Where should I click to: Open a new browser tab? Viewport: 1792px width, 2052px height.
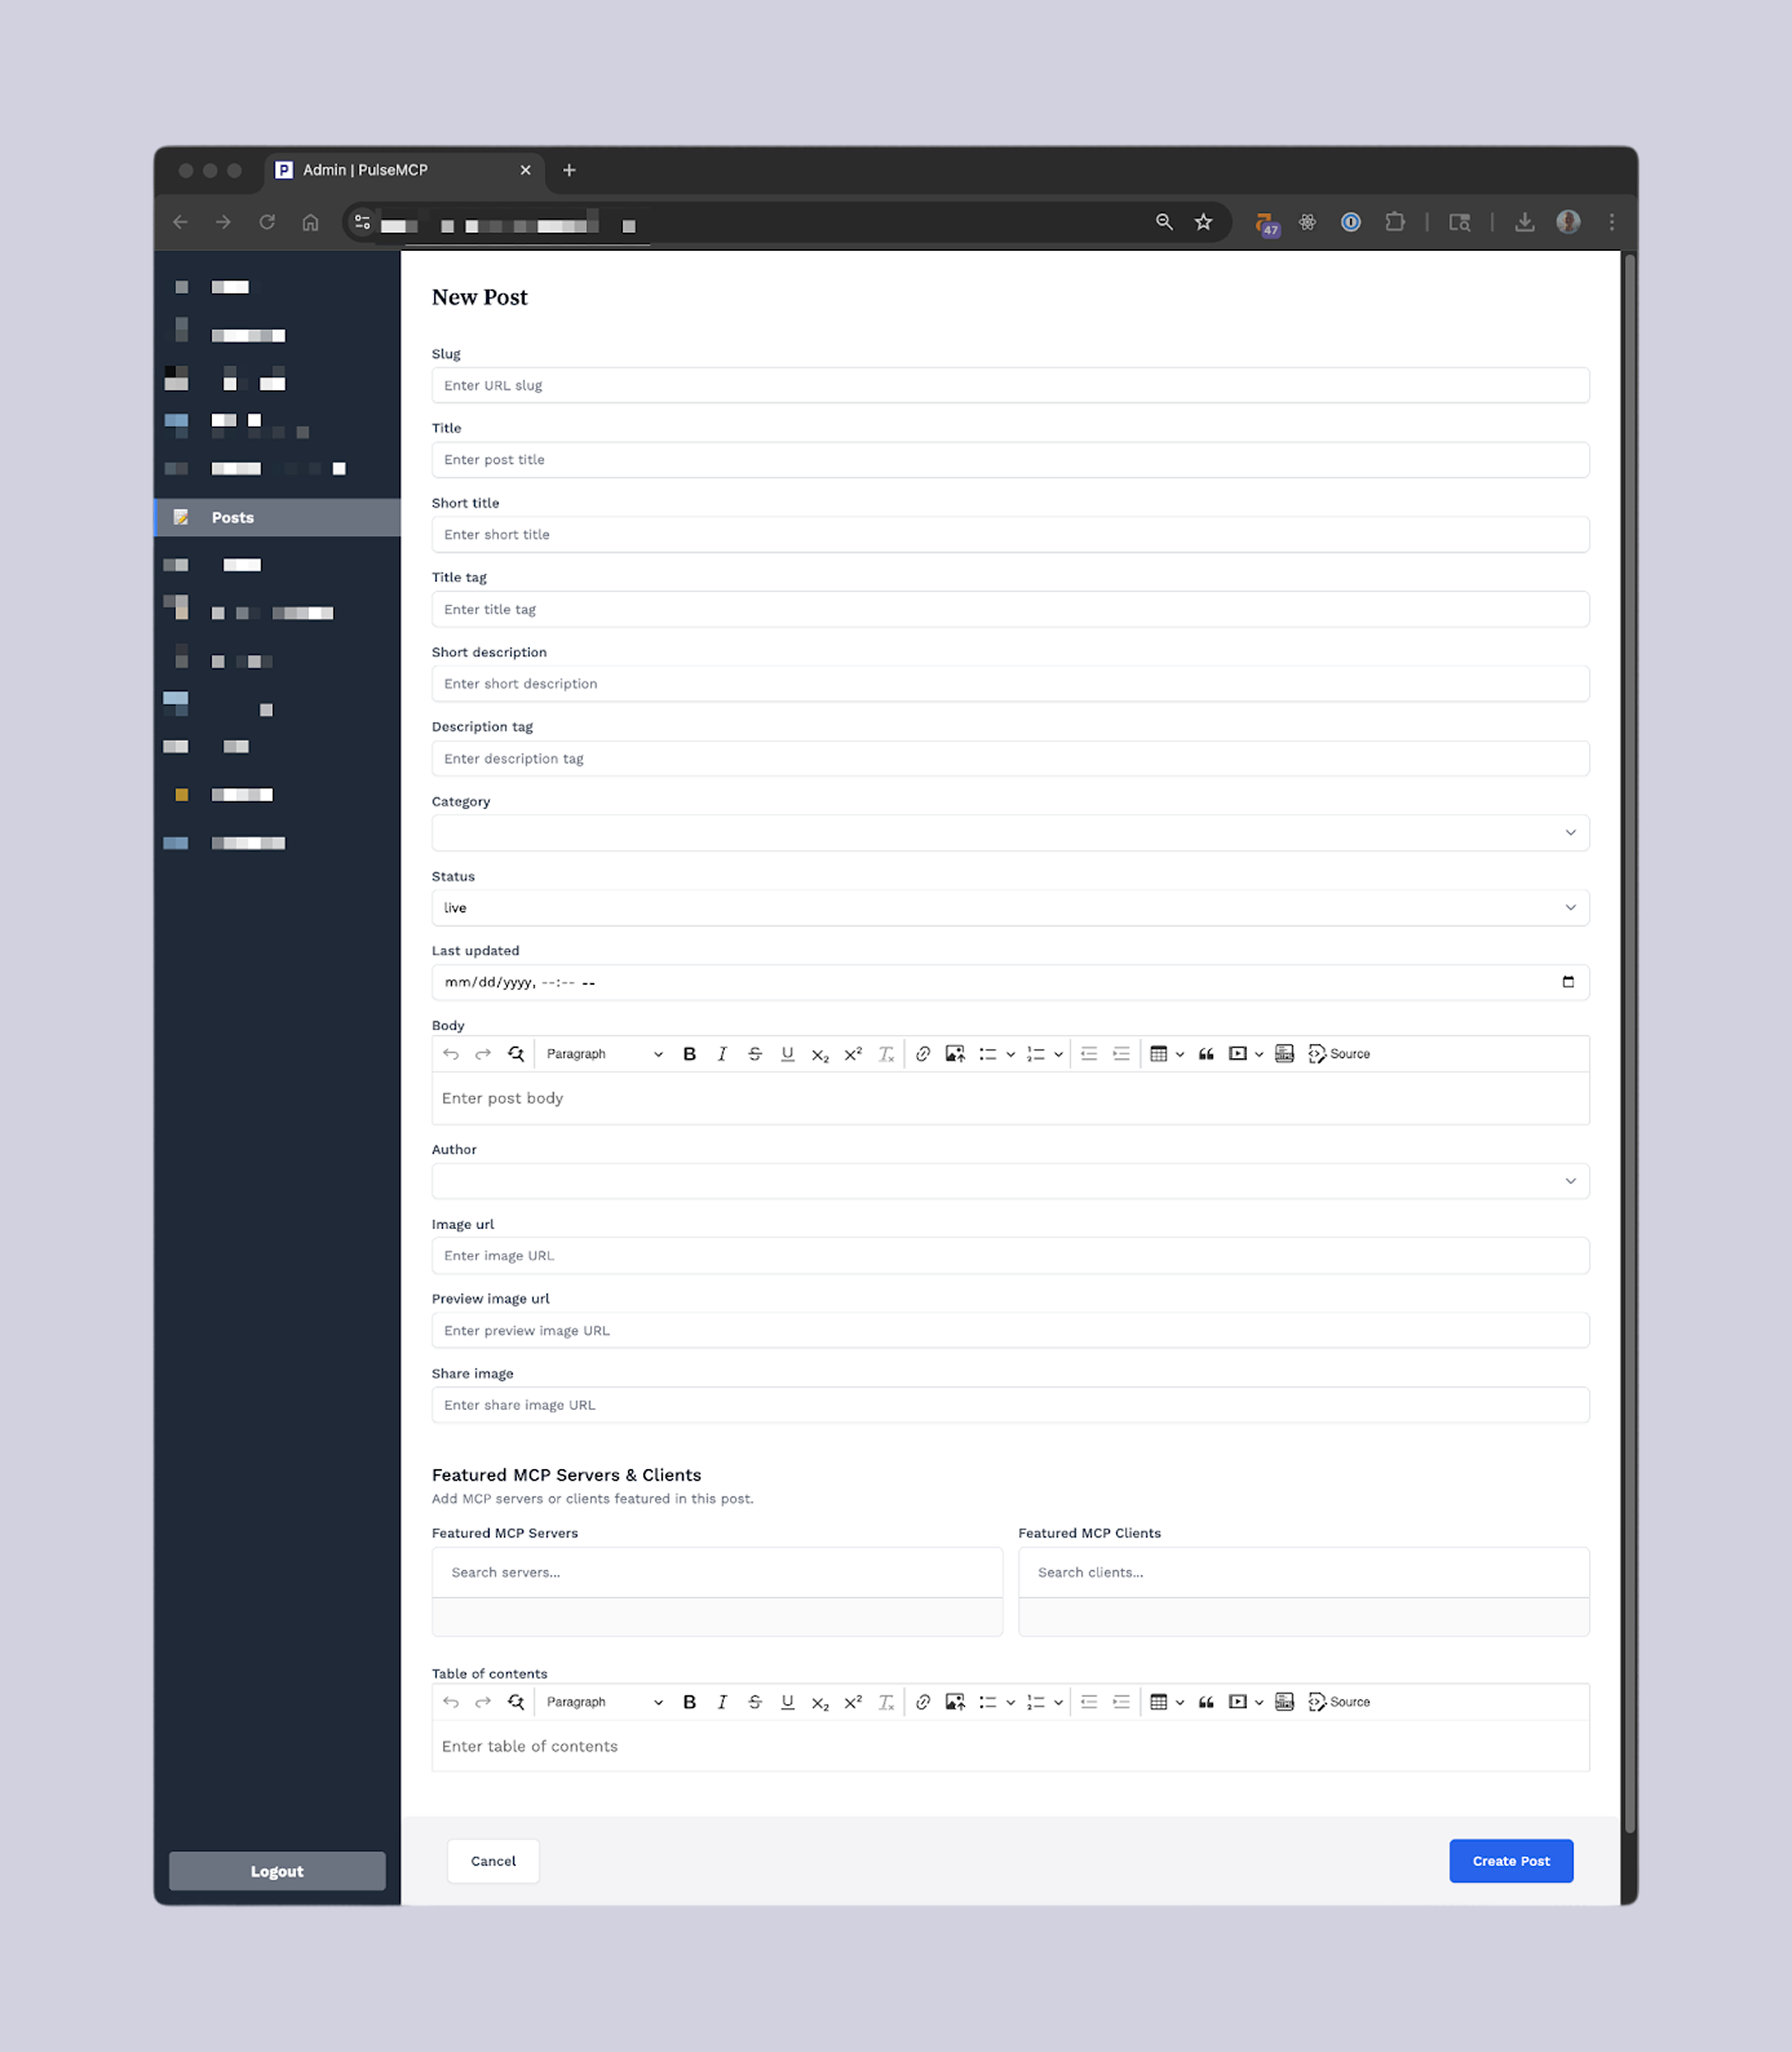click(569, 171)
